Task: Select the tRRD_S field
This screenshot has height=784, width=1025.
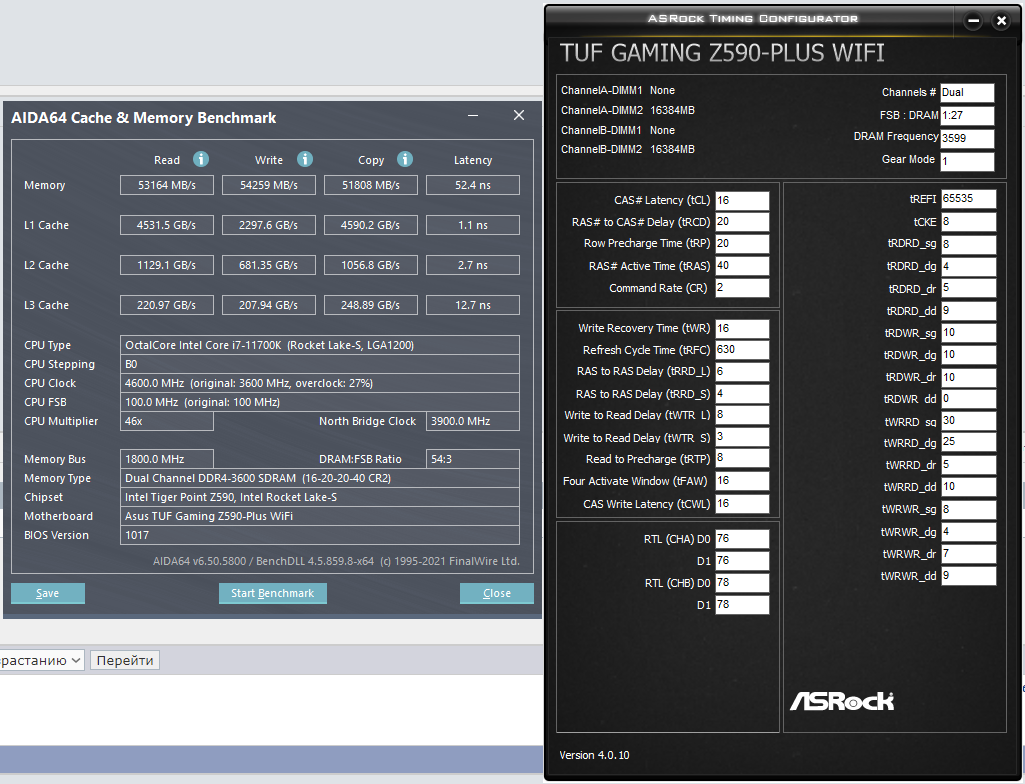Action: coord(742,394)
